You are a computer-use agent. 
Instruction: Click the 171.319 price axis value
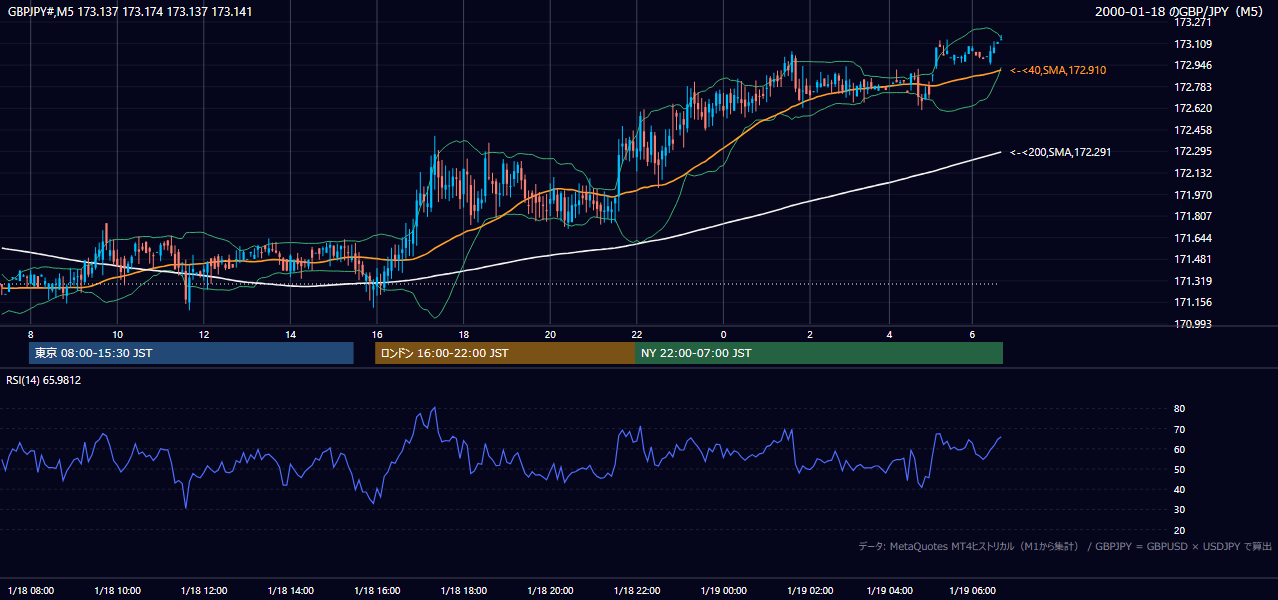(x=1193, y=281)
